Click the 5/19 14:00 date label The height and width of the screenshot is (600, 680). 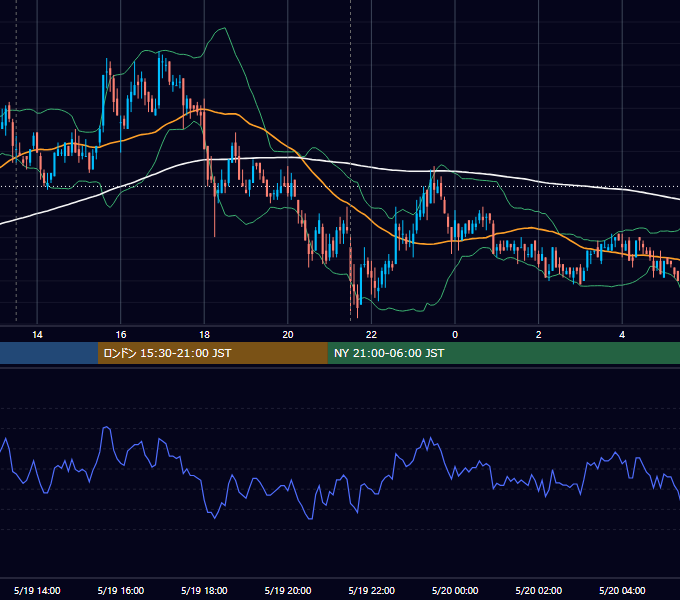(37, 590)
